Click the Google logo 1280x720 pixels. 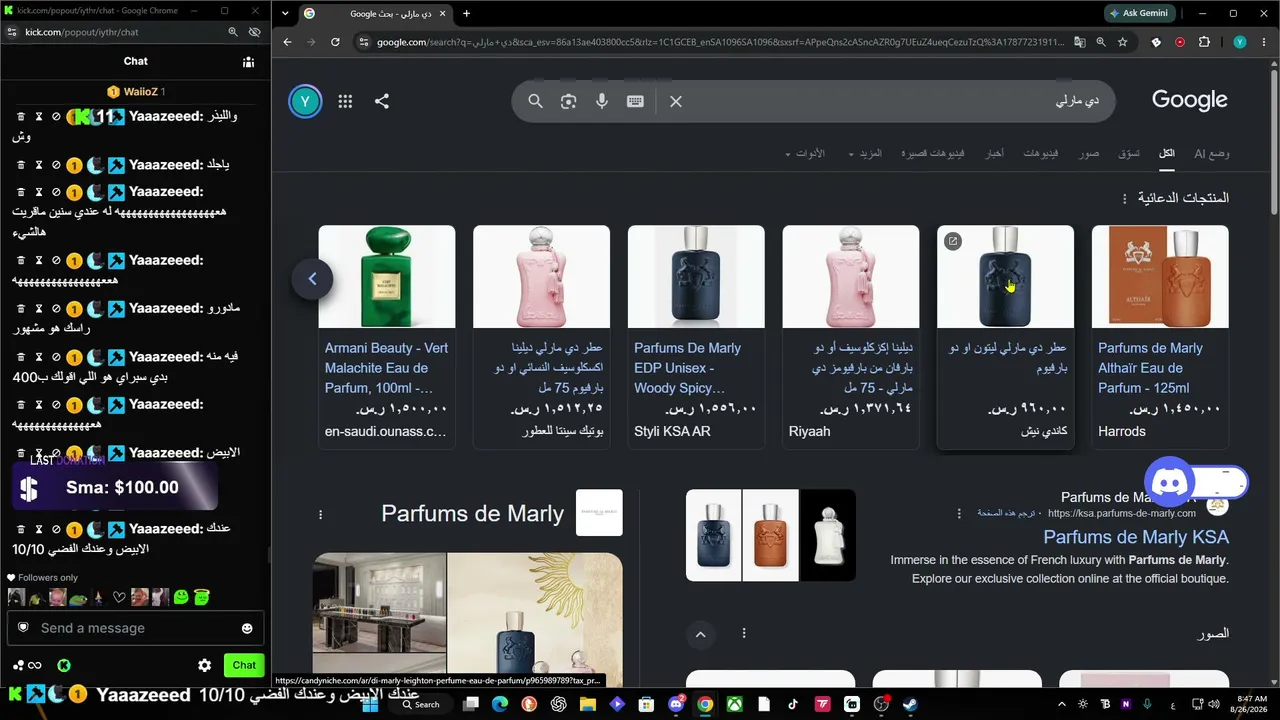(1189, 100)
